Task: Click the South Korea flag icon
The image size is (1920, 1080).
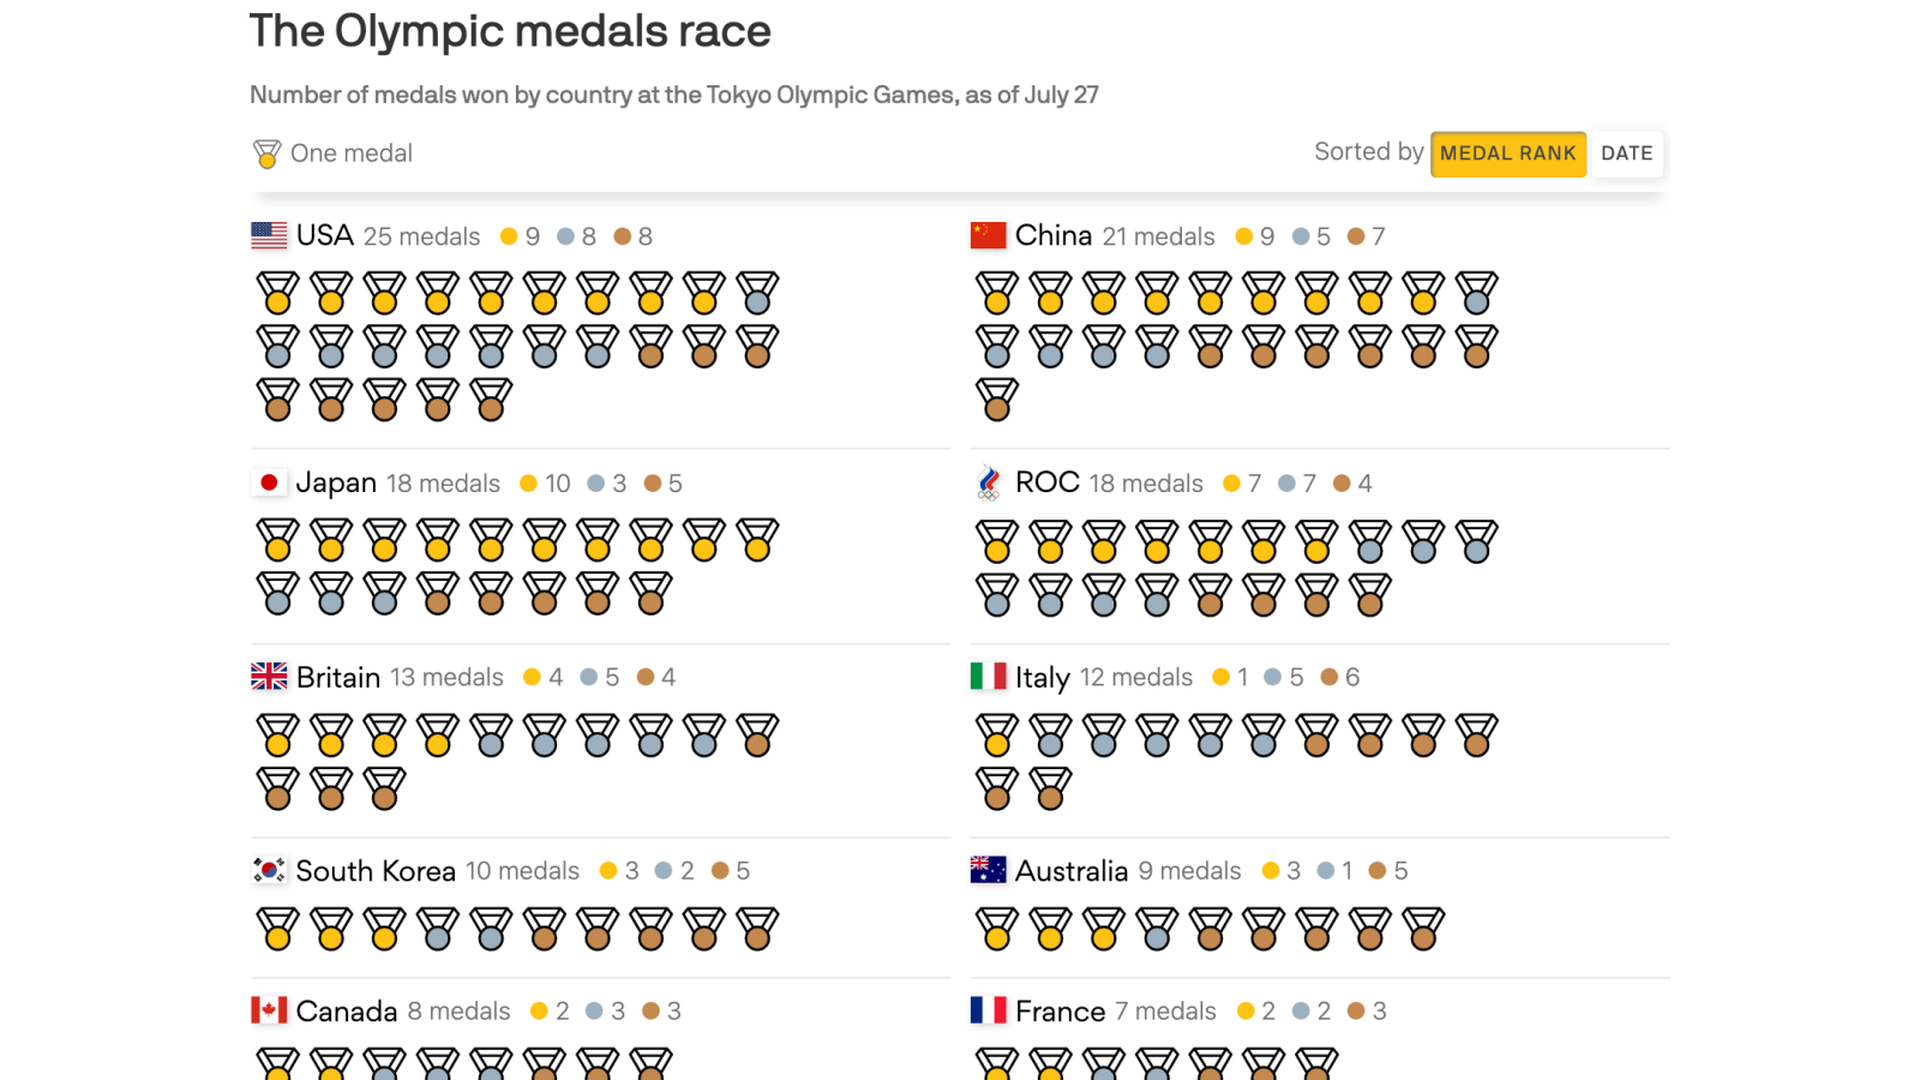Action: [x=269, y=870]
